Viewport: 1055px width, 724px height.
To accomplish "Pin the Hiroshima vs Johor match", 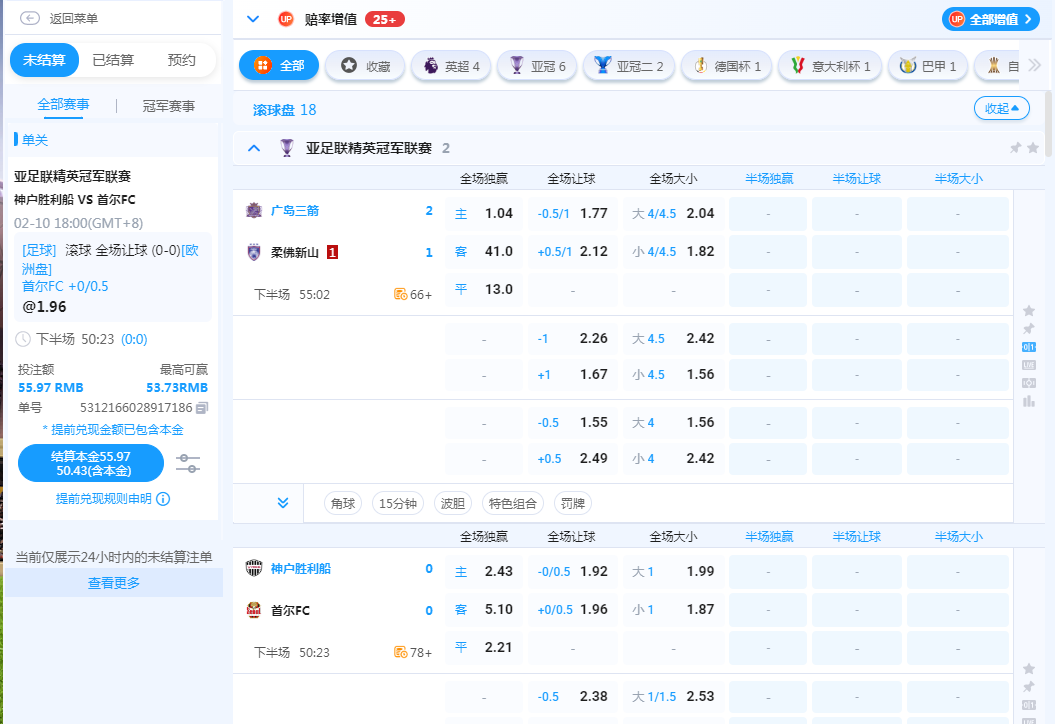I will [1028, 329].
